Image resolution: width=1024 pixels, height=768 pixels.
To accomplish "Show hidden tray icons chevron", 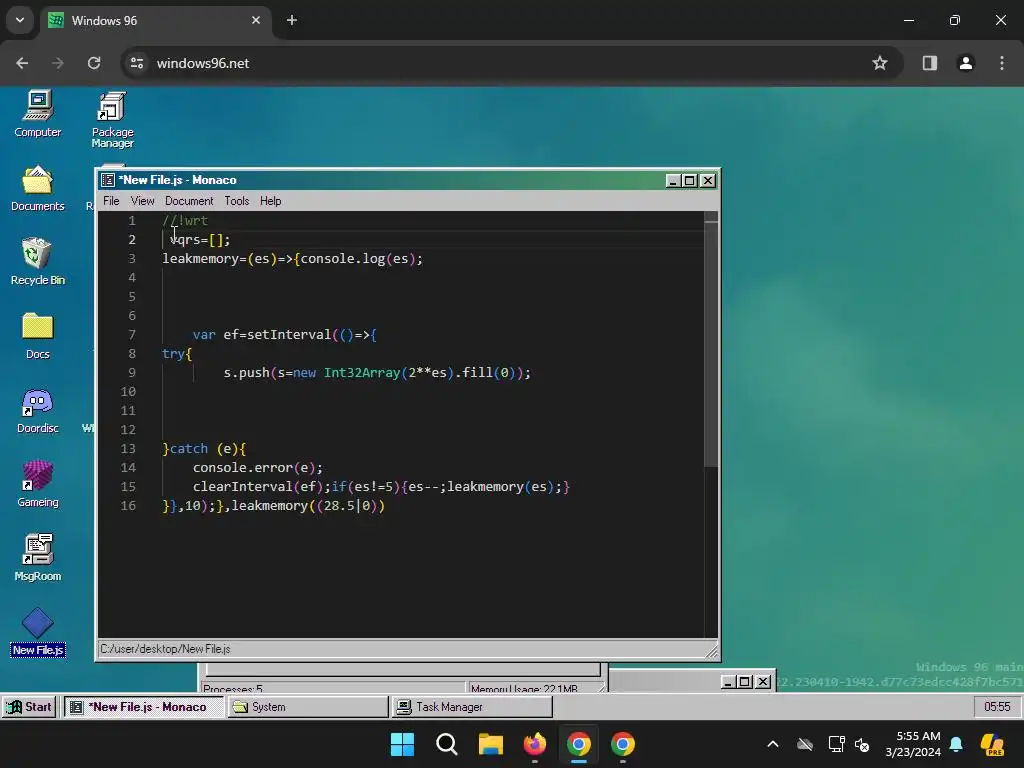I will pyautogui.click(x=773, y=744).
